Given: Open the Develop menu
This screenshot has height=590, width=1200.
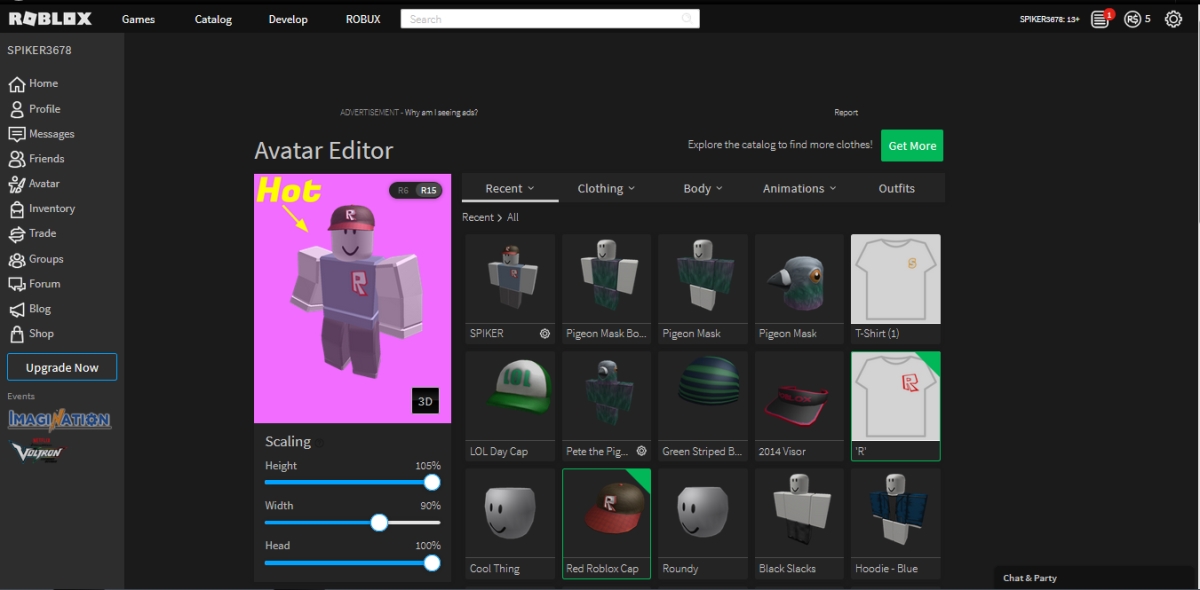Looking at the screenshot, I should pyautogui.click(x=288, y=19).
